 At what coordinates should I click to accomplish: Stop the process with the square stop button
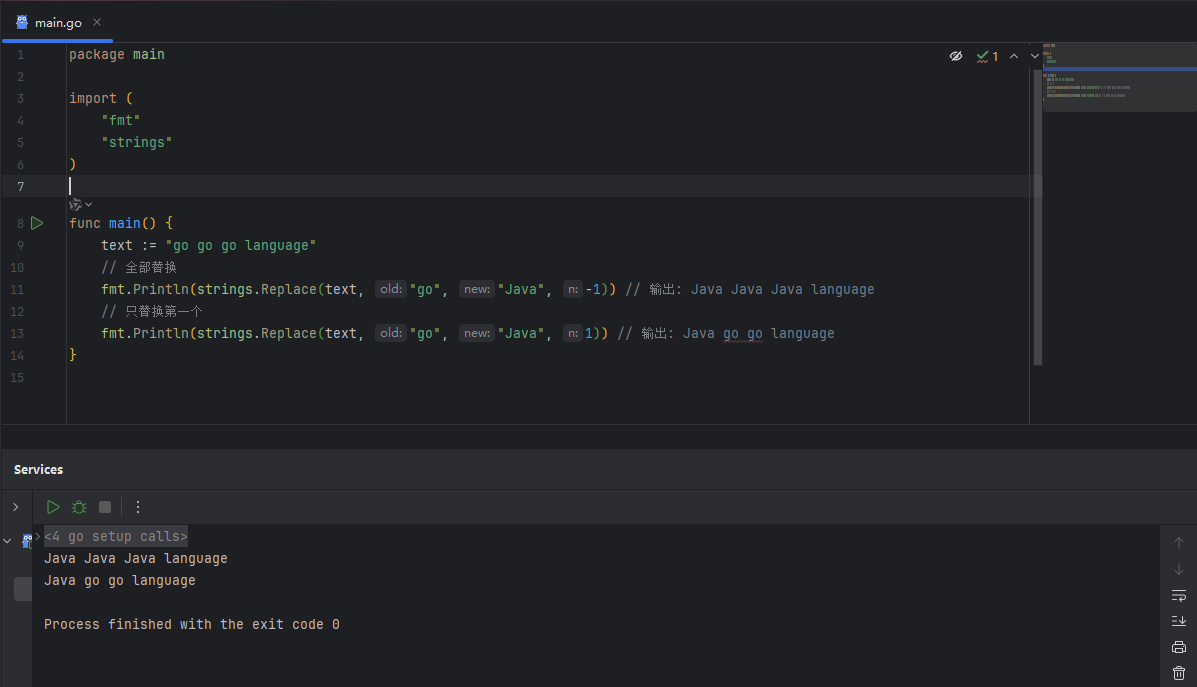105,507
